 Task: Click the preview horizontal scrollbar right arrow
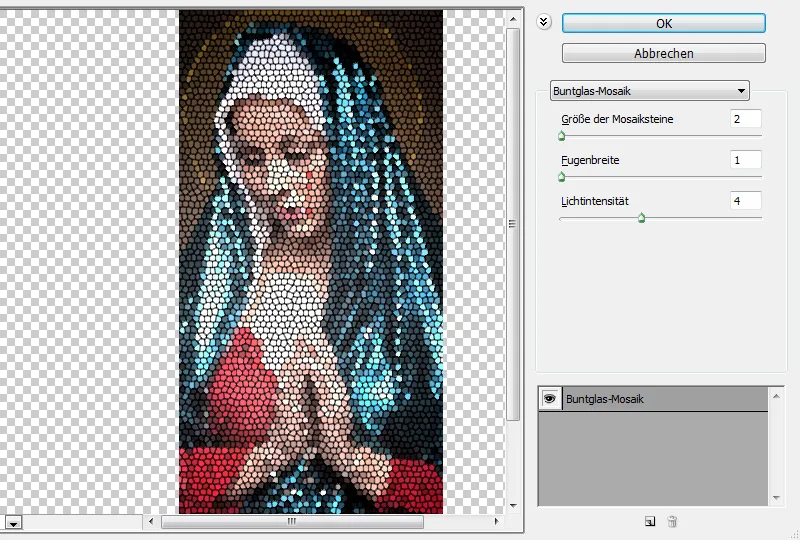pos(496,522)
